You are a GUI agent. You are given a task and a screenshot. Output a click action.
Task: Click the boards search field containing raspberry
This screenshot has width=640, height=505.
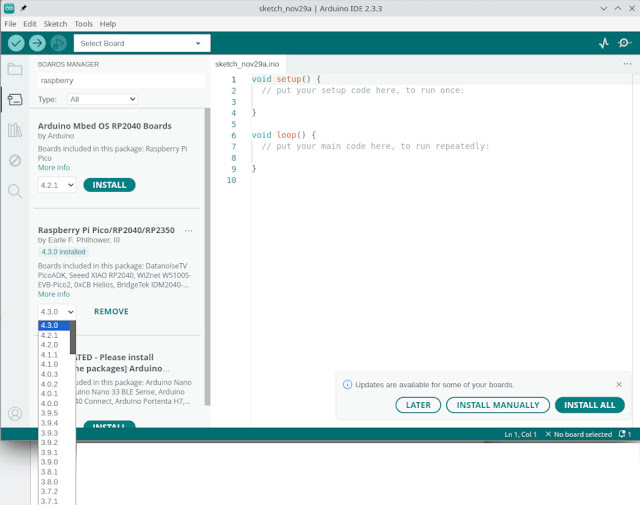click(x=121, y=80)
